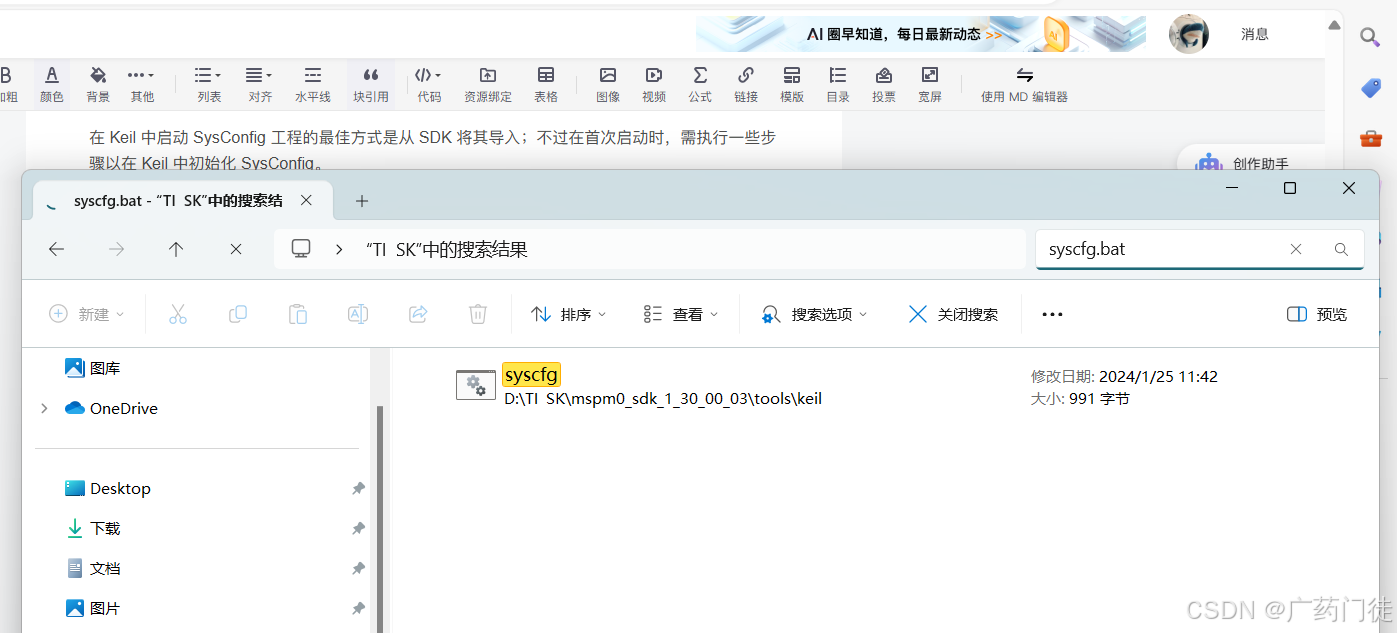Viewport: 1397px width, 633px height.
Task: Click the Cut (scissors) icon
Action: click(x=178, y=314)
